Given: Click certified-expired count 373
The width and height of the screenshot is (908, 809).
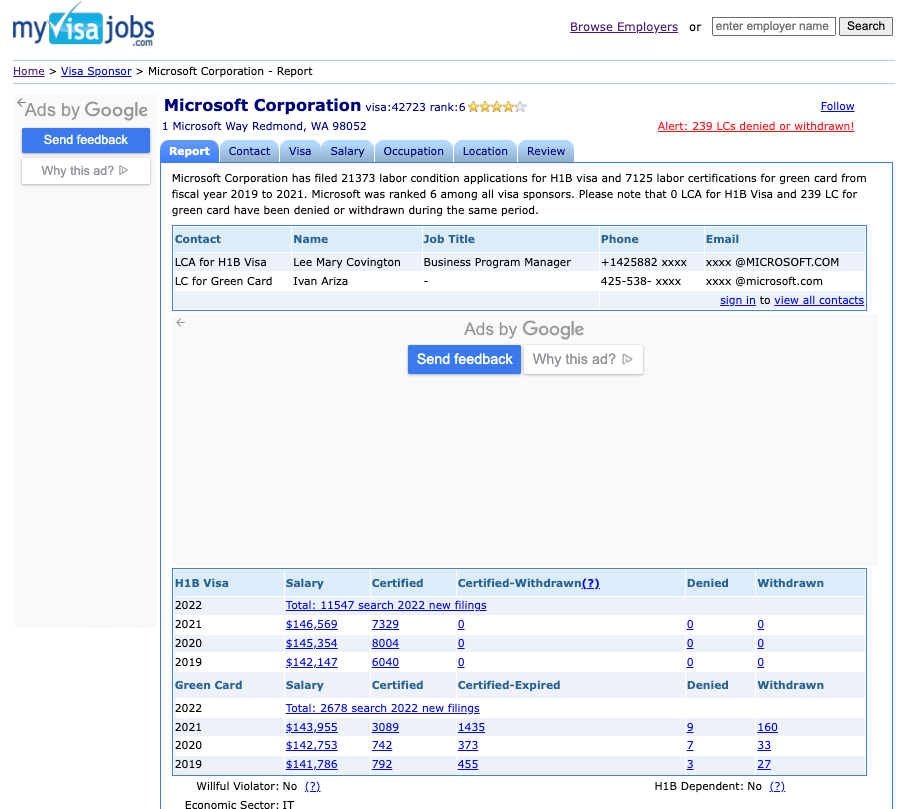Looking at the screenshot, I should pos(468,745).
